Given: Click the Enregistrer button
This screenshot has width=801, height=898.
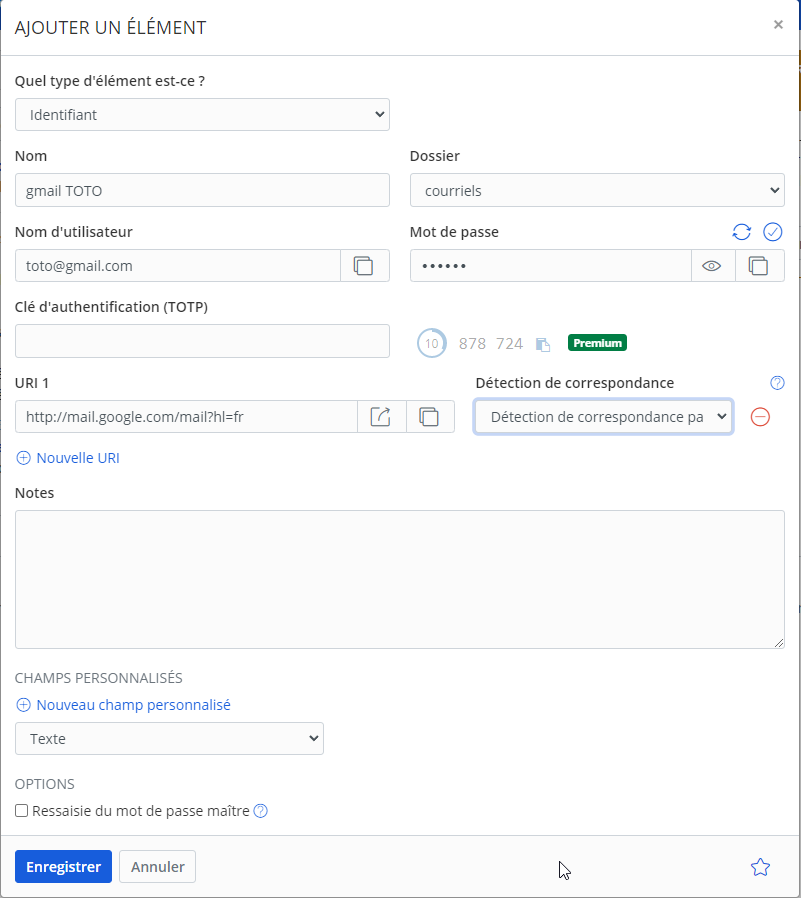Looking at the screenshot, I should click(x=64, y=867).
